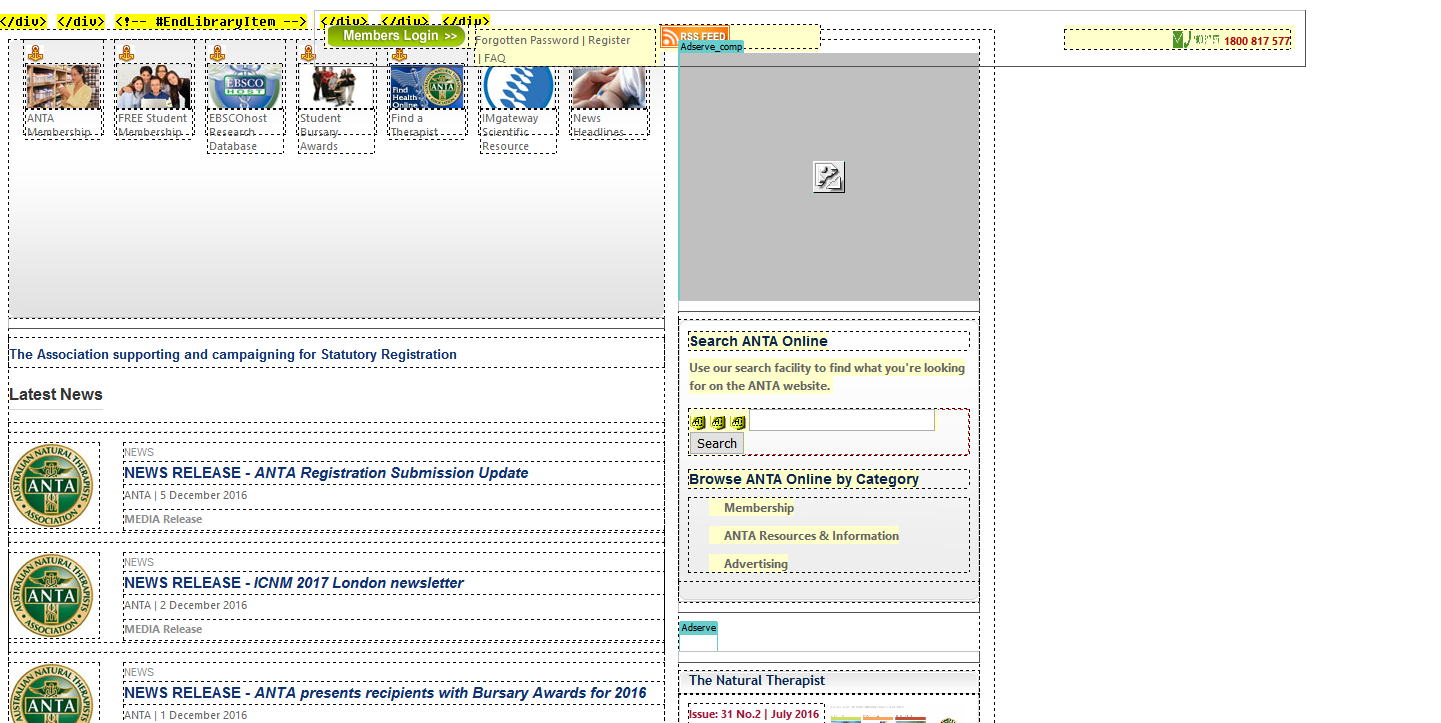Image resolution: width=1441 pixels, height=723 pixels.
Task: Click the FAQ link
Action: pos(495,58)
